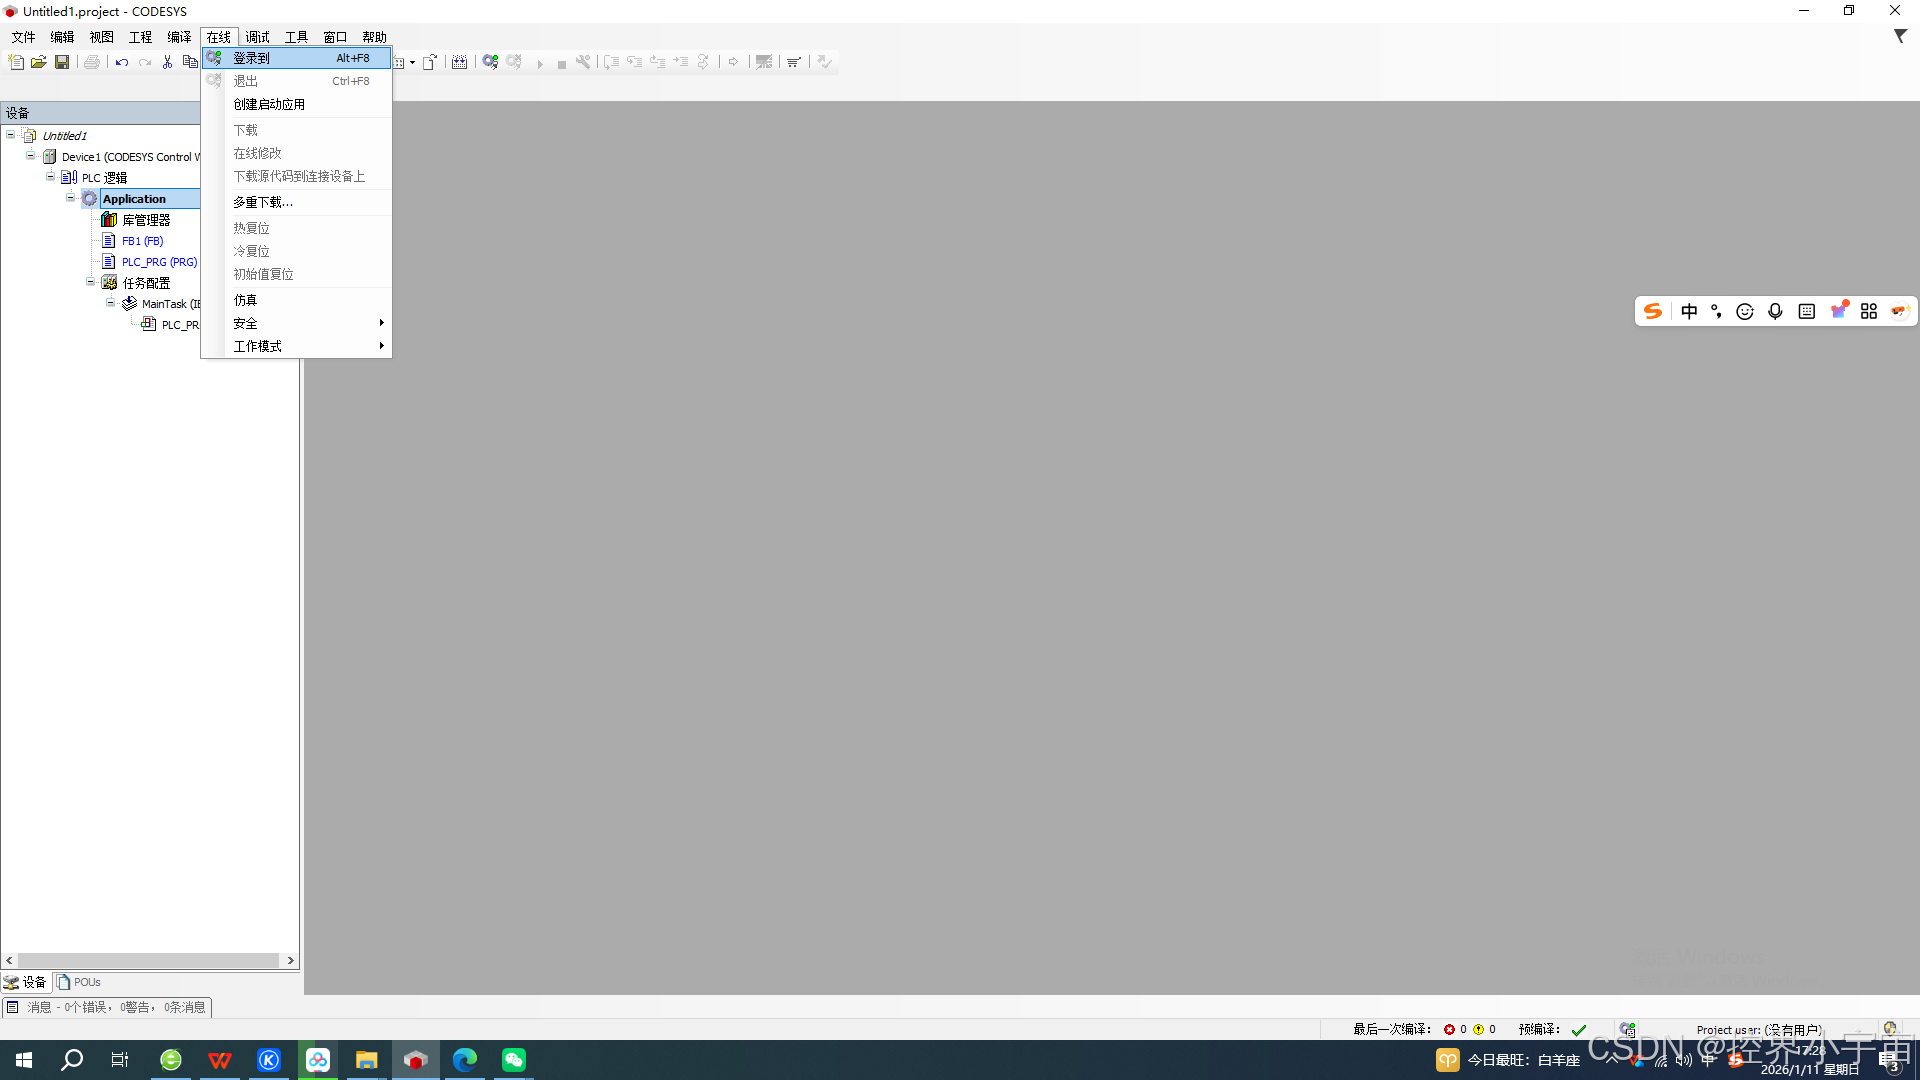Collapse the Device1 tree node
The height and width of the screenshot is (1080, 1920).
coord(31,156)
